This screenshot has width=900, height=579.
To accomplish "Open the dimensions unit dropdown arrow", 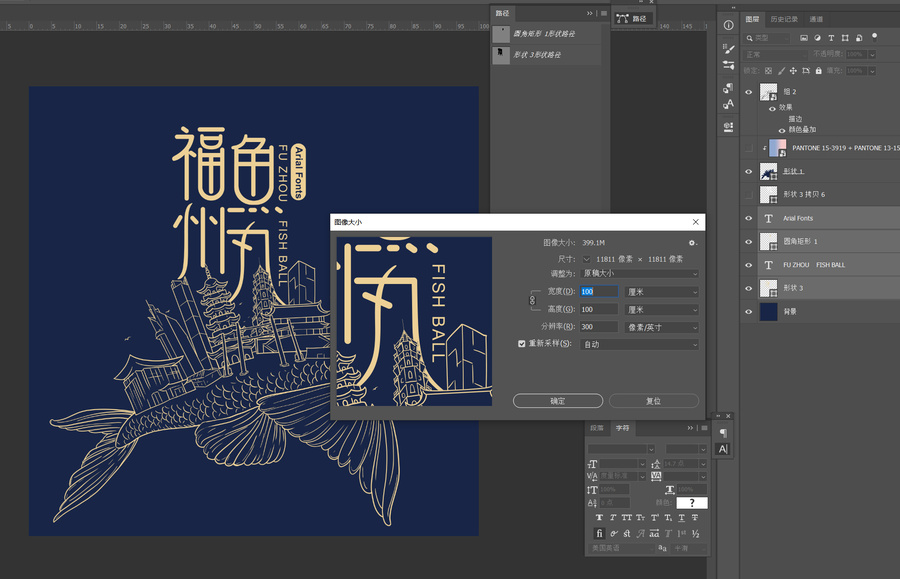I will click(x=586, y=259).
